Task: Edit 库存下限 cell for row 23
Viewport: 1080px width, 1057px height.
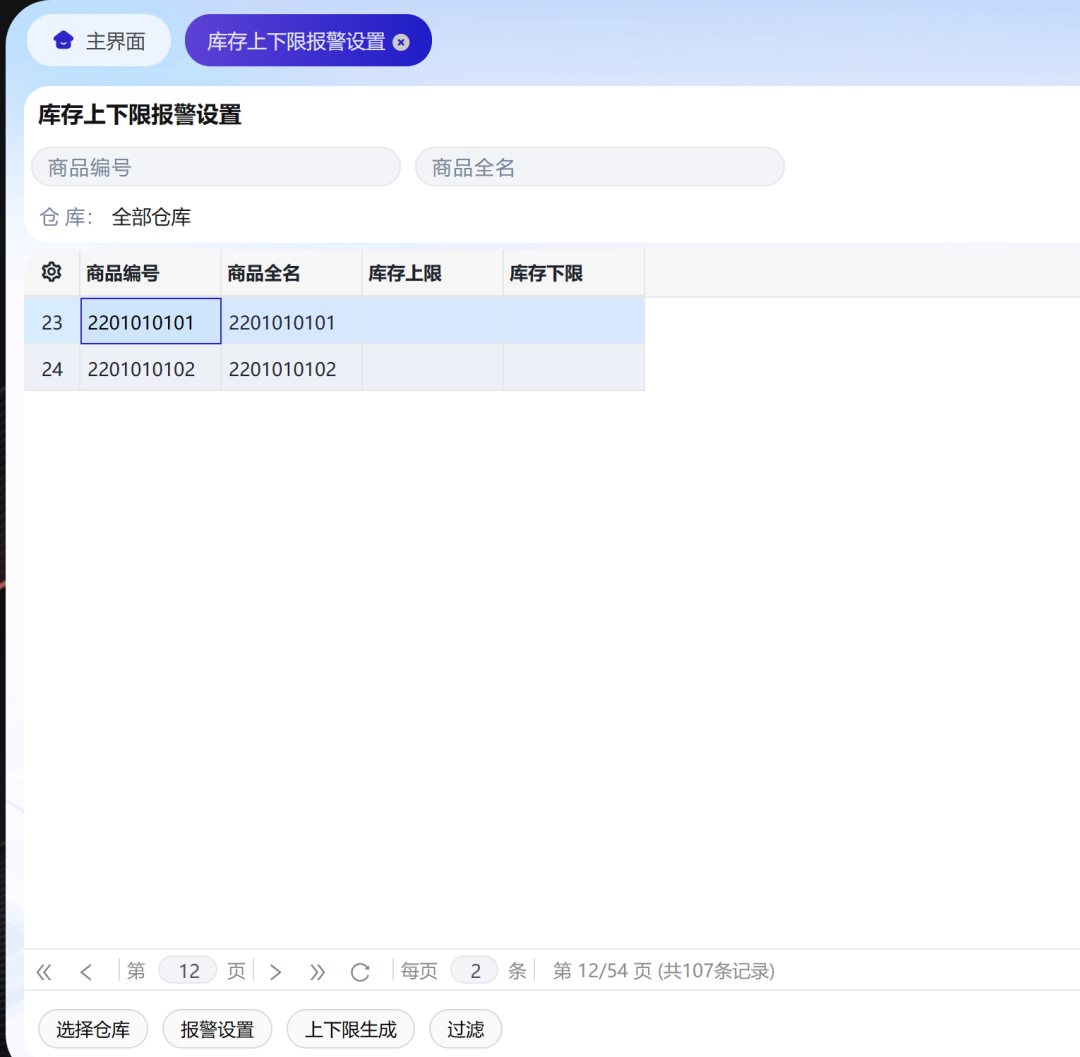Action: click(x=574, y=321)
